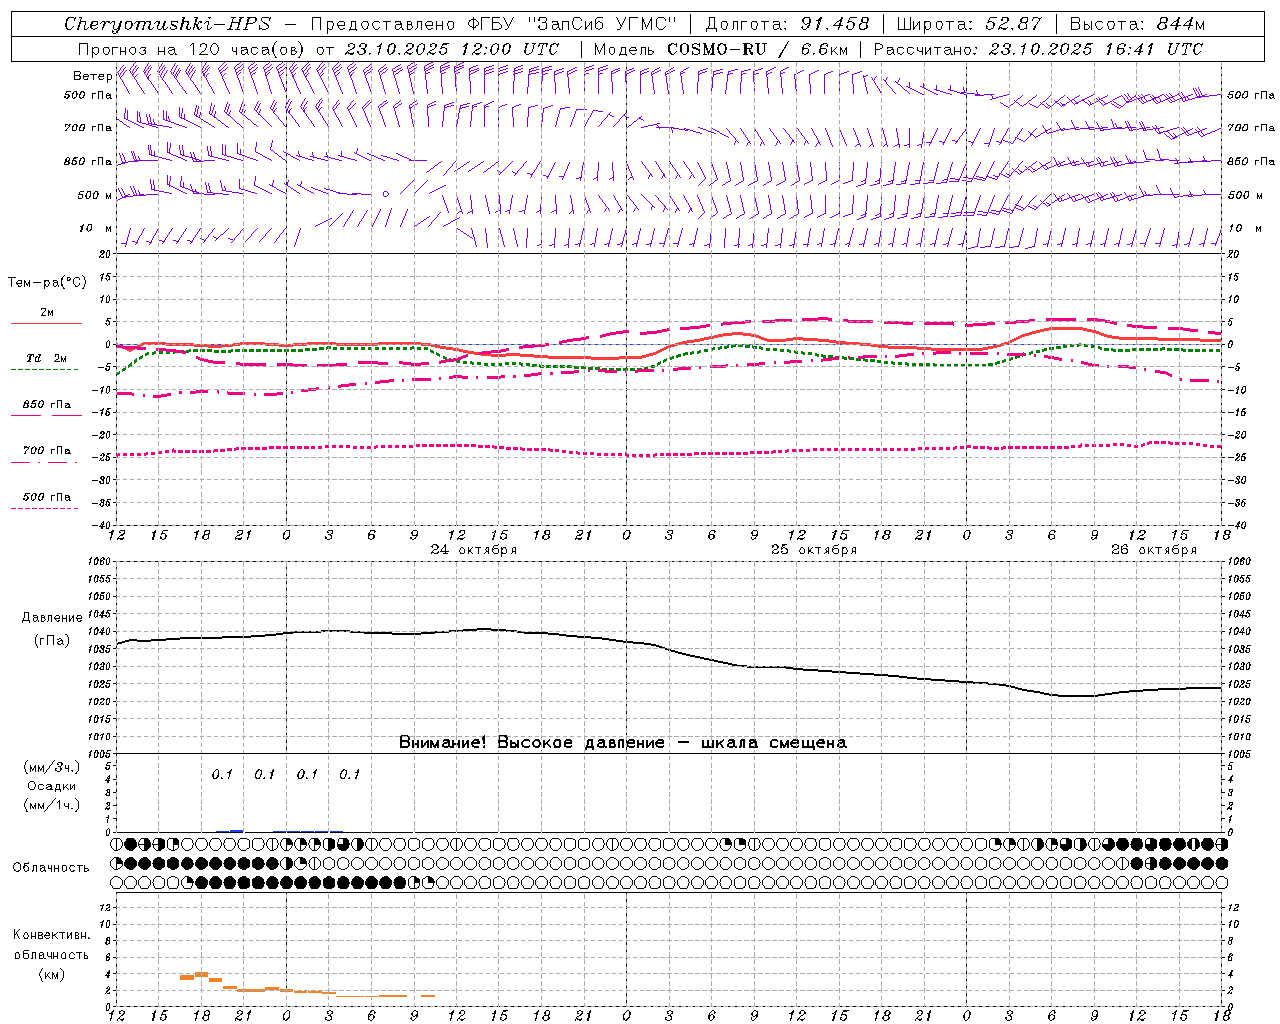Click the Ветер label of wind panel

(92, 76)
